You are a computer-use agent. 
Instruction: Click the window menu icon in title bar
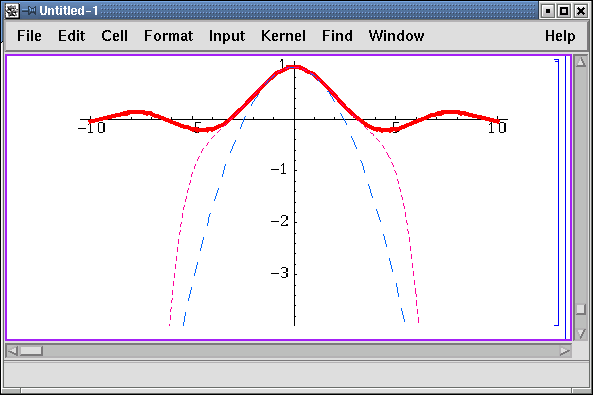coord(12,11)
